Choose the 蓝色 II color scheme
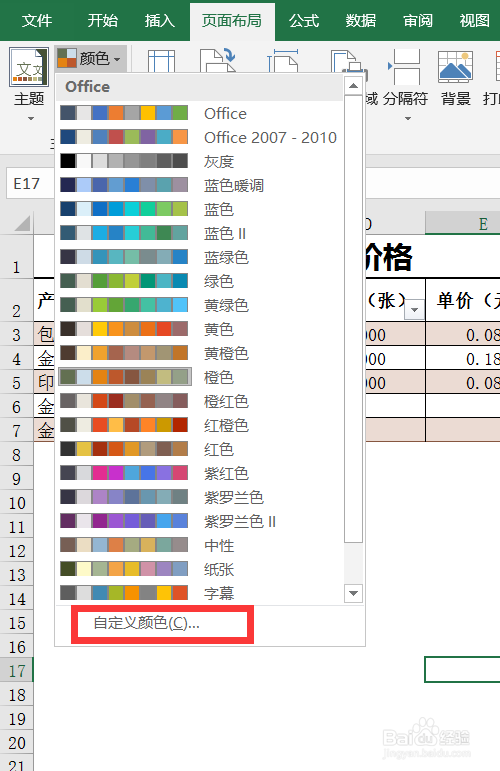The width and height of the screenshot is (500, 771). pos(200,233)
